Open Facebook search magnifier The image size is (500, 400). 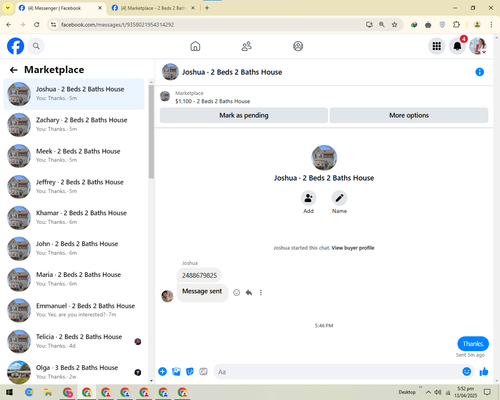pos(36,46)
